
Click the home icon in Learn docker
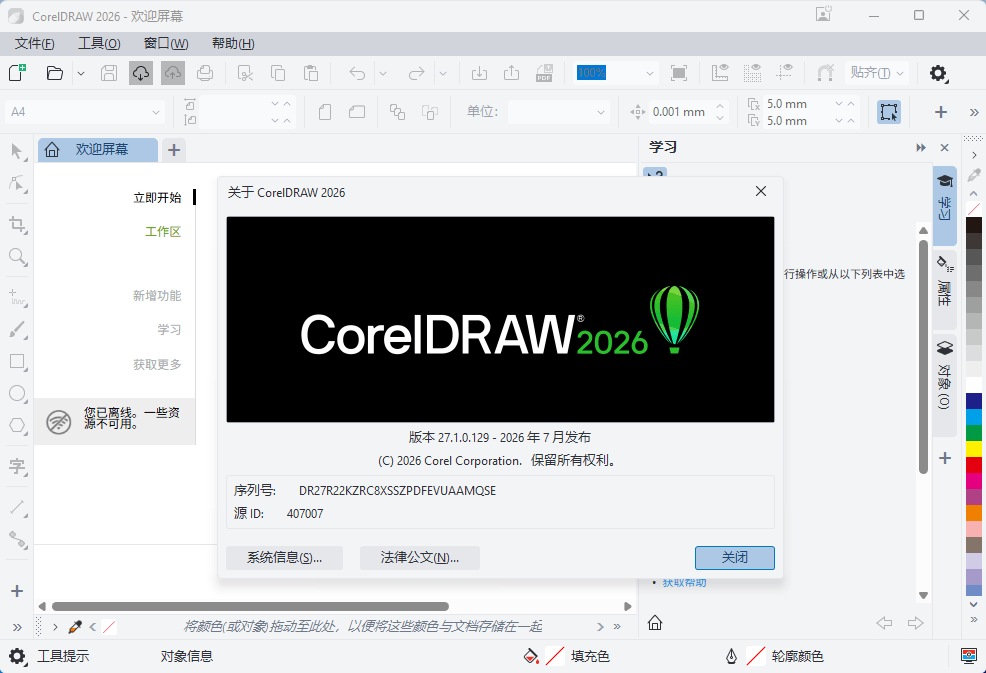click(x=655, y=623)
